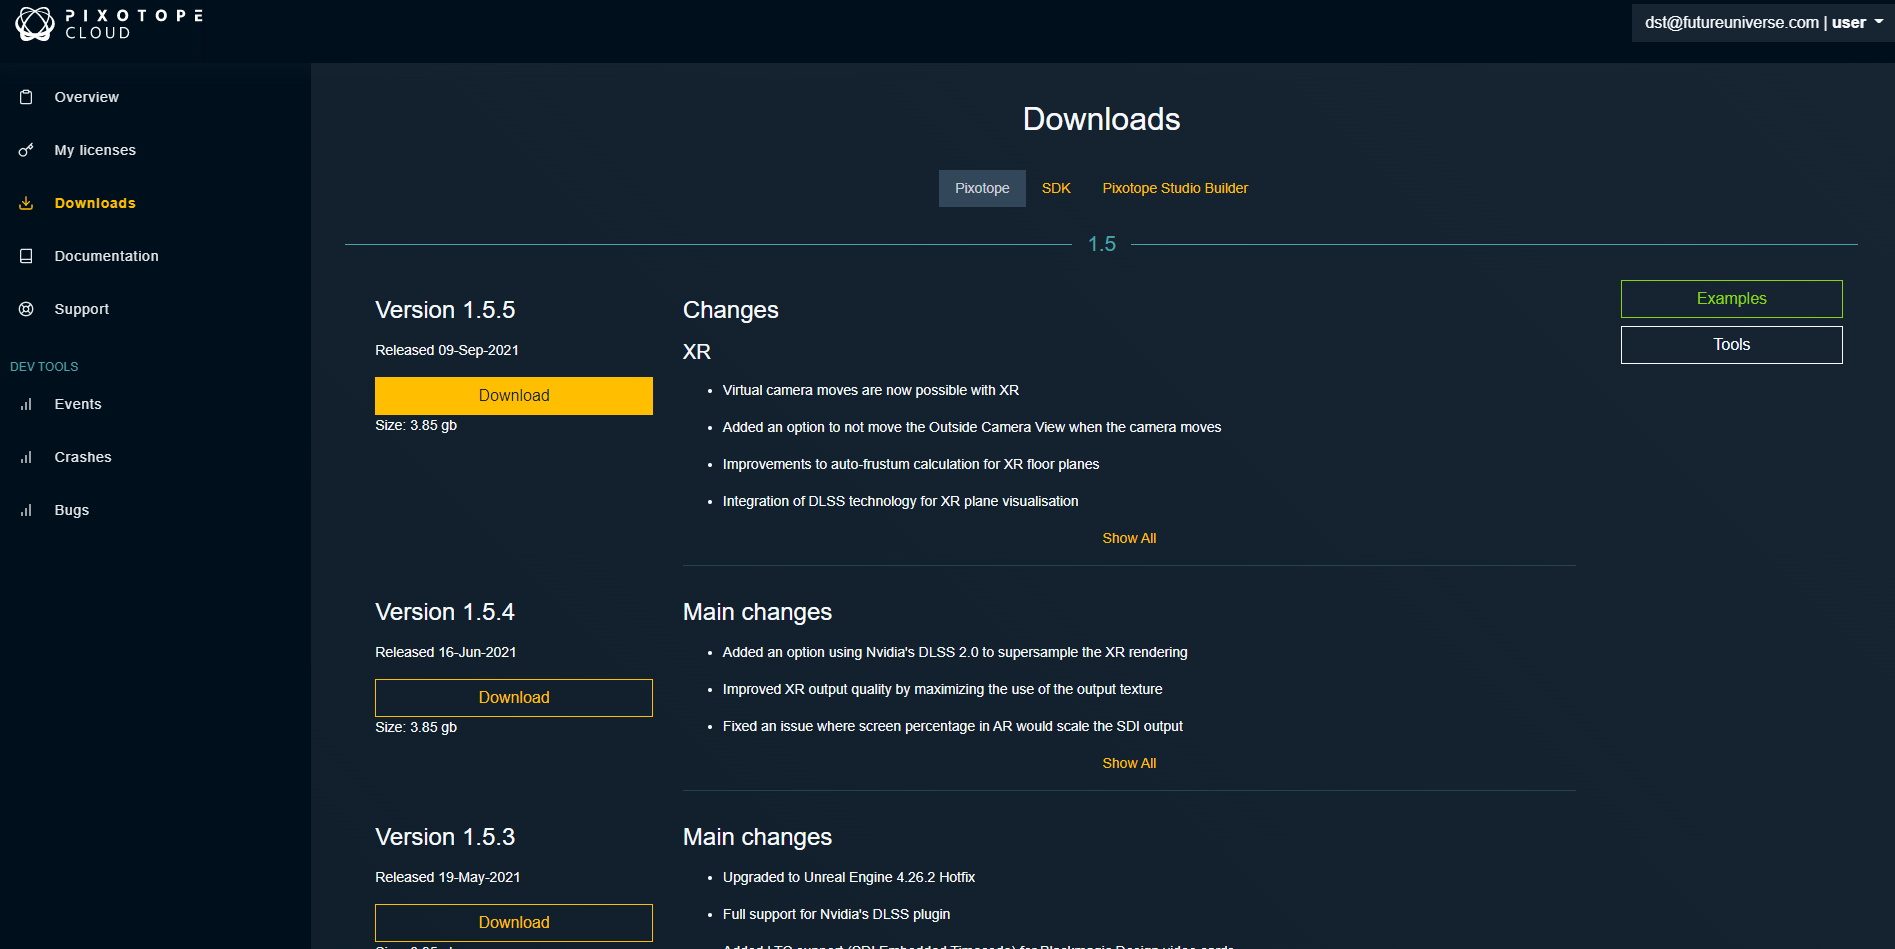Show all changes for Version 1.5.4
The width and height of the screenshot is (1895, 949).
click(x=1129, y=763)
